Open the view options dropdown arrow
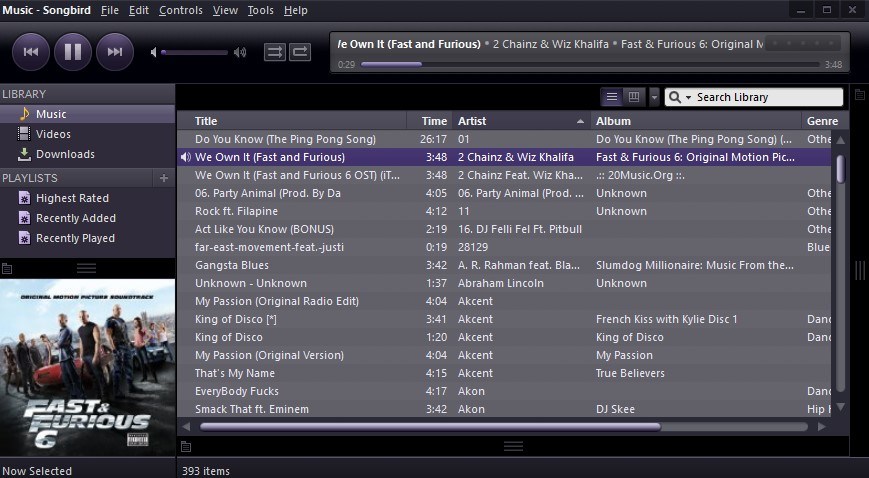 (x=654, y=97)
